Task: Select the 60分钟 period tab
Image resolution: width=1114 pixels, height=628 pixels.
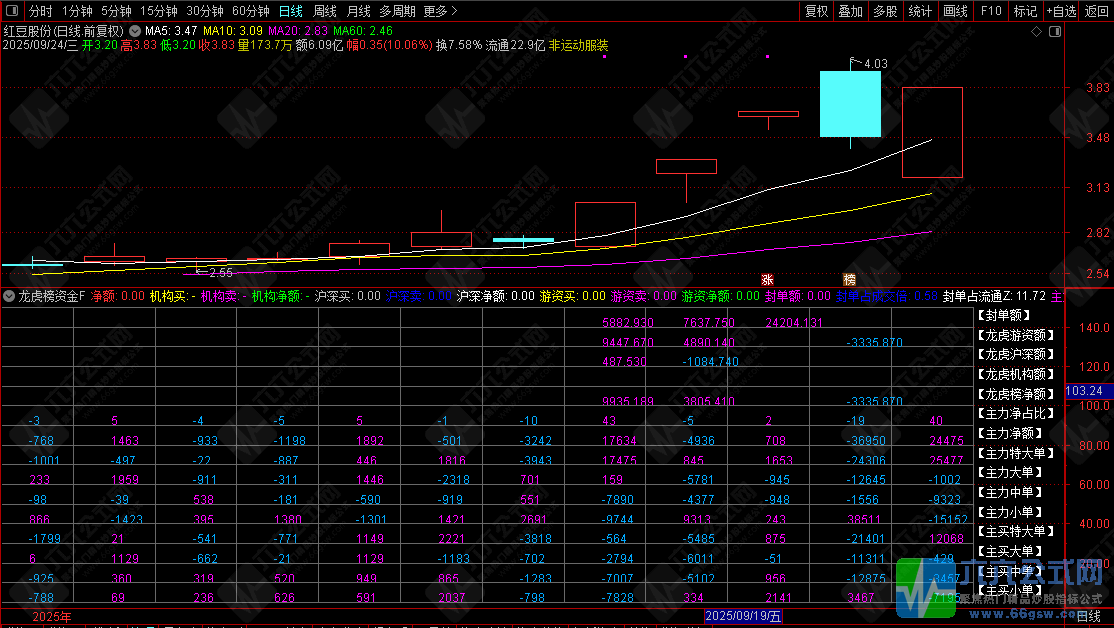Action: coord(252,11)
